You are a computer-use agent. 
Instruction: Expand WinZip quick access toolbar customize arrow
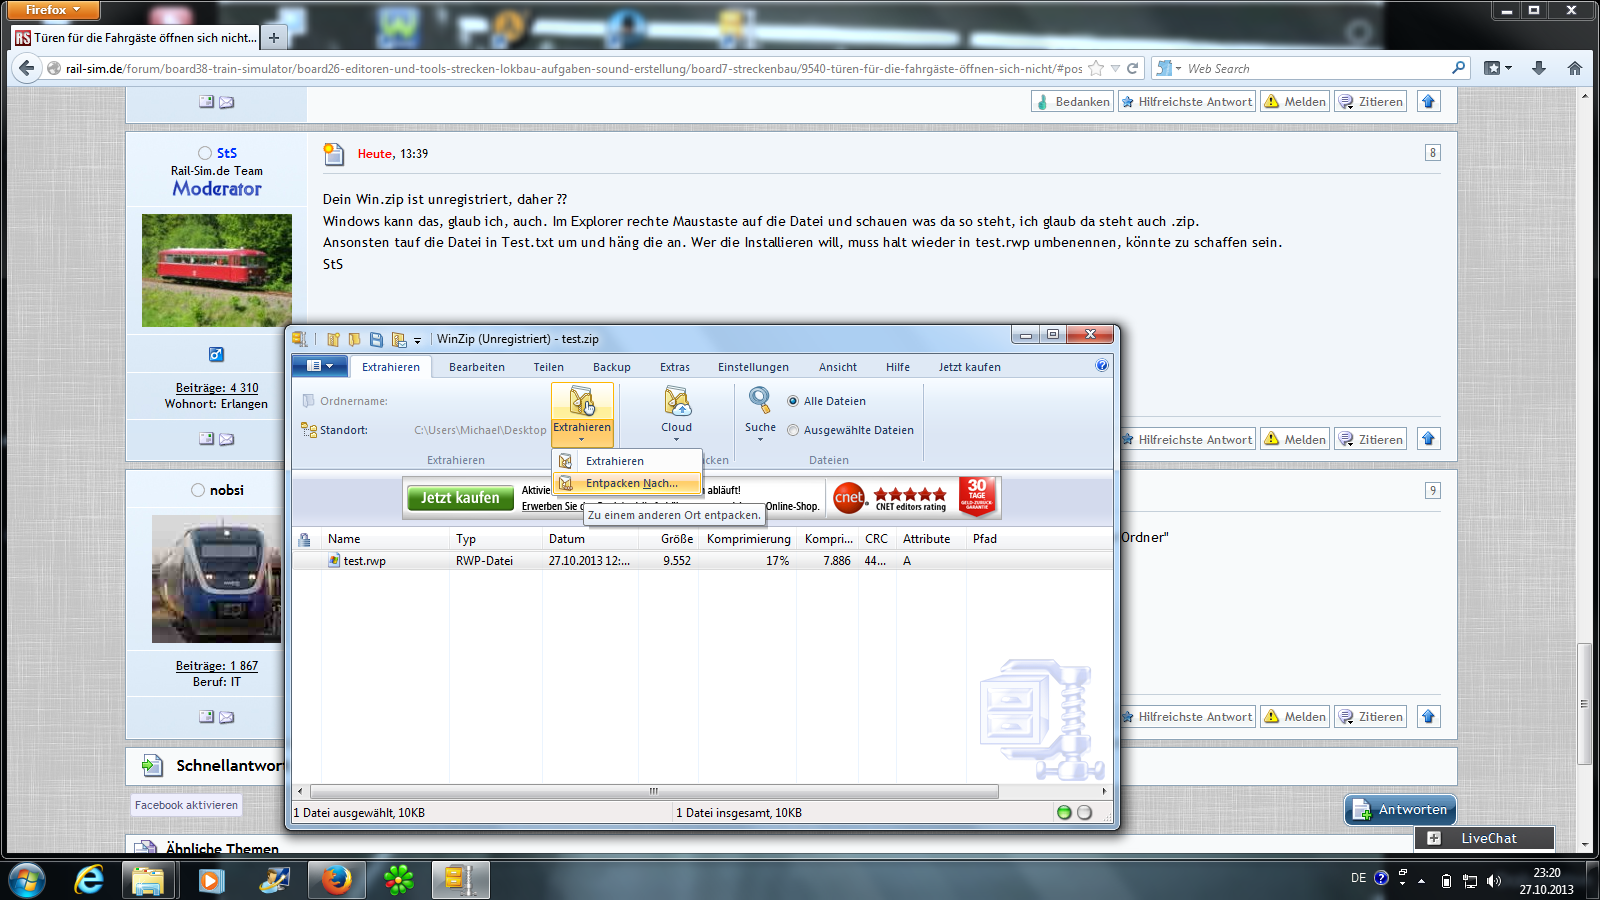click(x=418, y=340)
